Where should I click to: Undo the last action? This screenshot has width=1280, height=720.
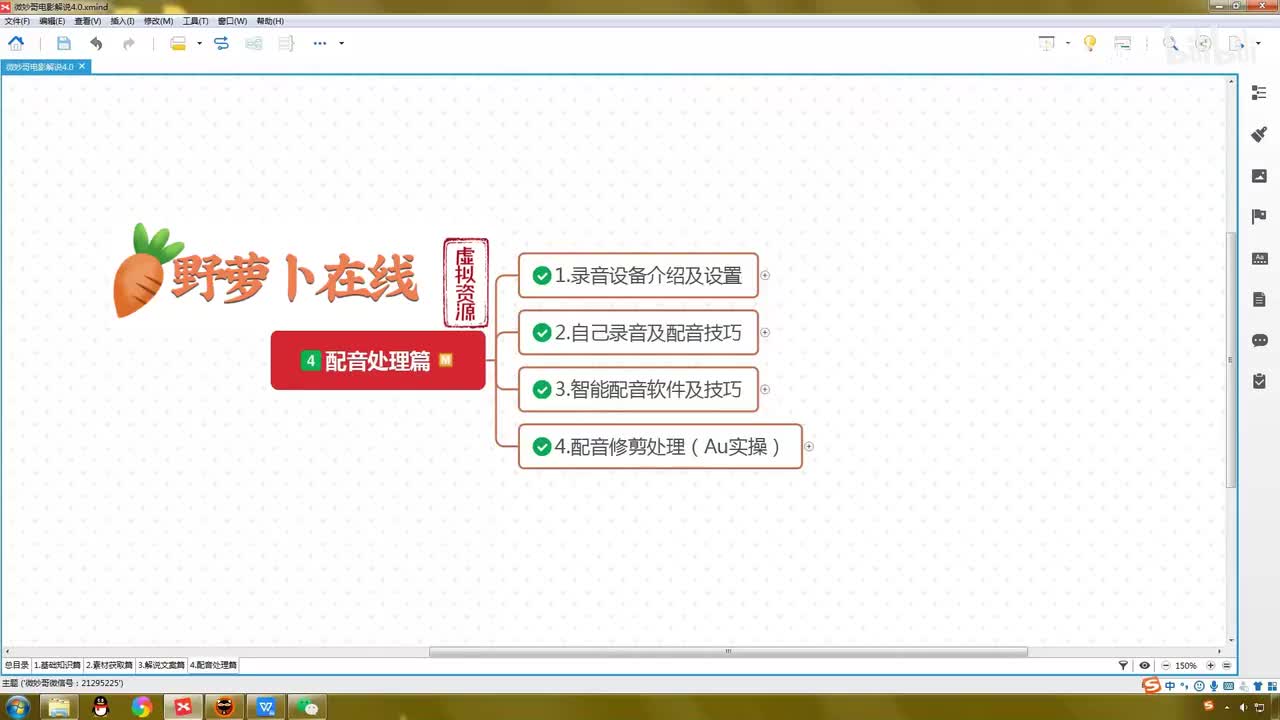click(96, 43)
